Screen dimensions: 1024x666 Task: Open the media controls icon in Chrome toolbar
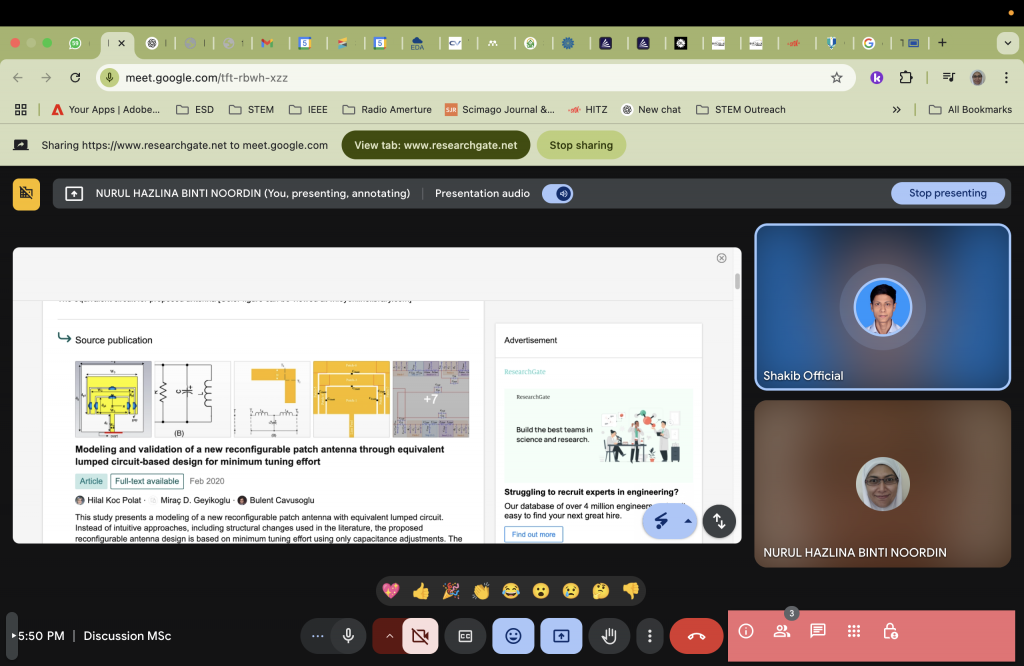(x=949, y=78)
